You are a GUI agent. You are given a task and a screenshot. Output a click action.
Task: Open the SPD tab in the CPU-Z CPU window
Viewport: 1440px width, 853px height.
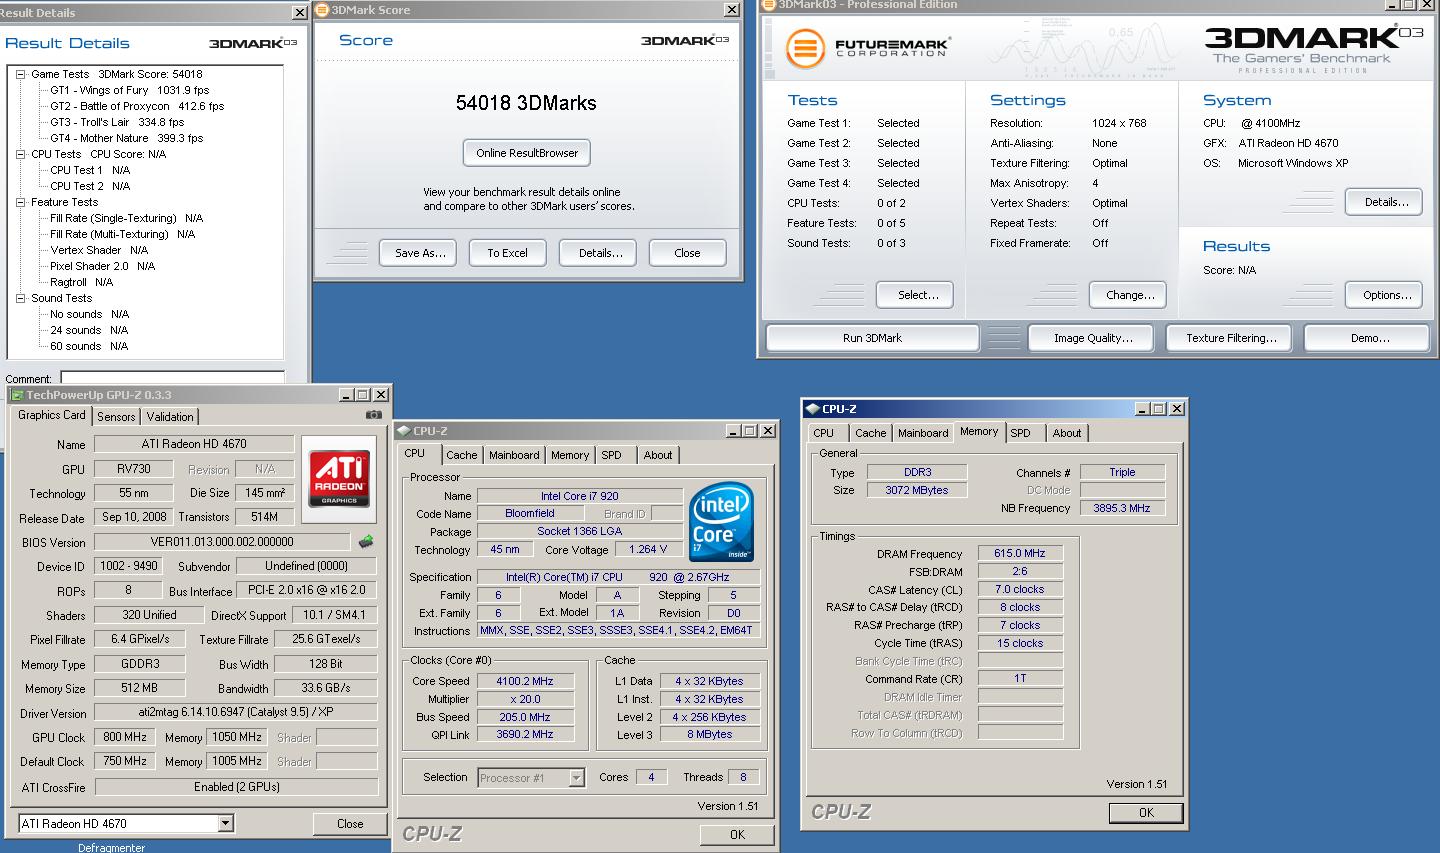pos(611,455)
